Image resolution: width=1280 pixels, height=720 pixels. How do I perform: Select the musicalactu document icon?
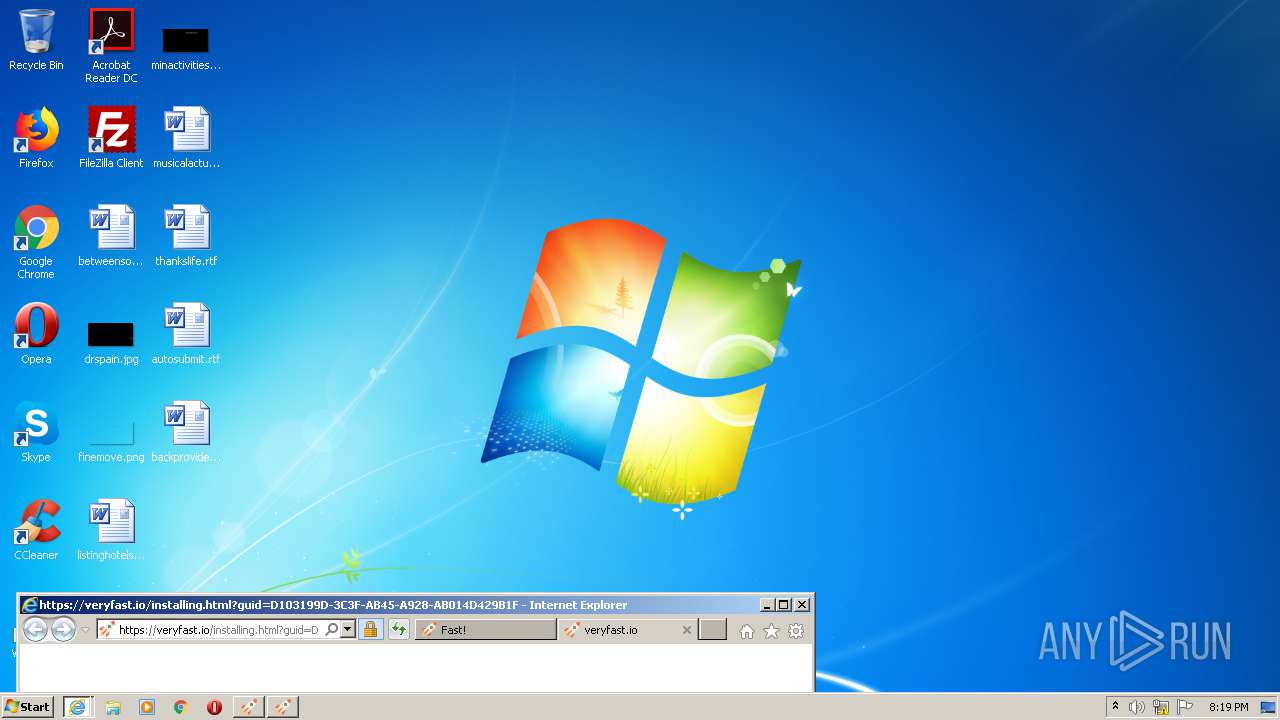[186, 138]
